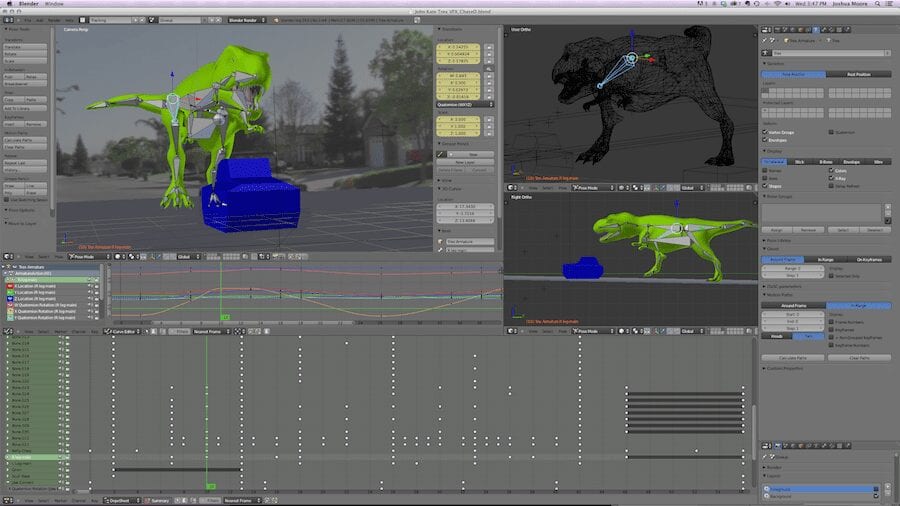Click the Translate button in Pose Tools

pyautogui.click(x=25, y=47)
